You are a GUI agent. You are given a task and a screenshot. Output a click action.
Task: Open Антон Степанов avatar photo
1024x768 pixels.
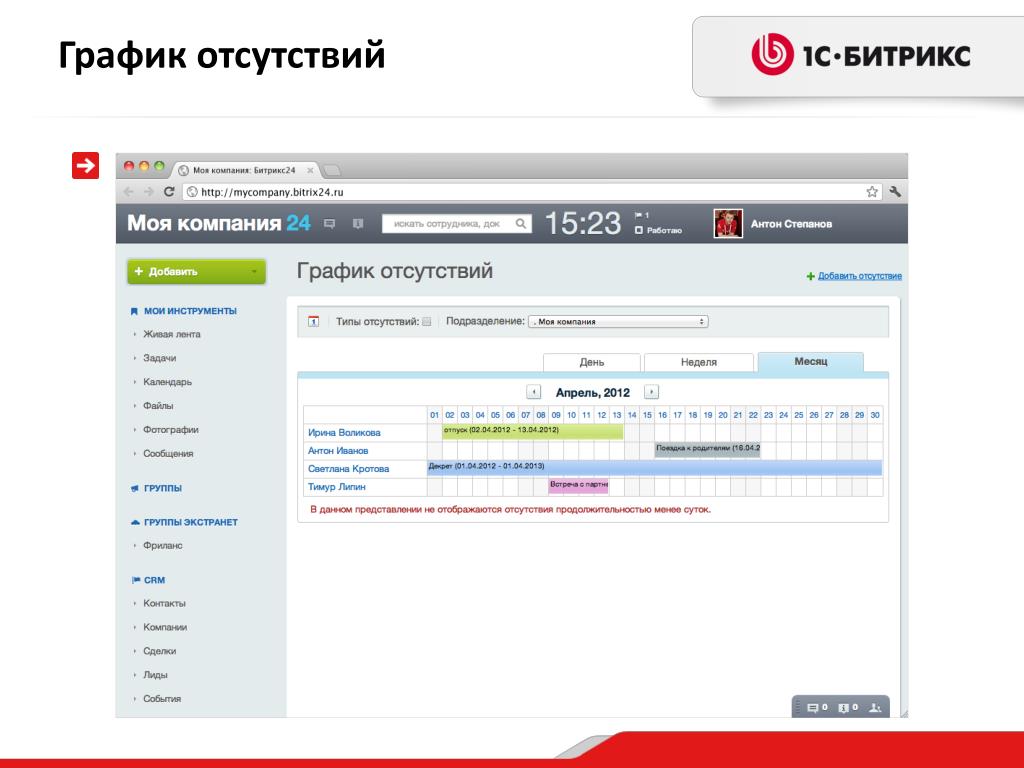click(x=728, y=223)
